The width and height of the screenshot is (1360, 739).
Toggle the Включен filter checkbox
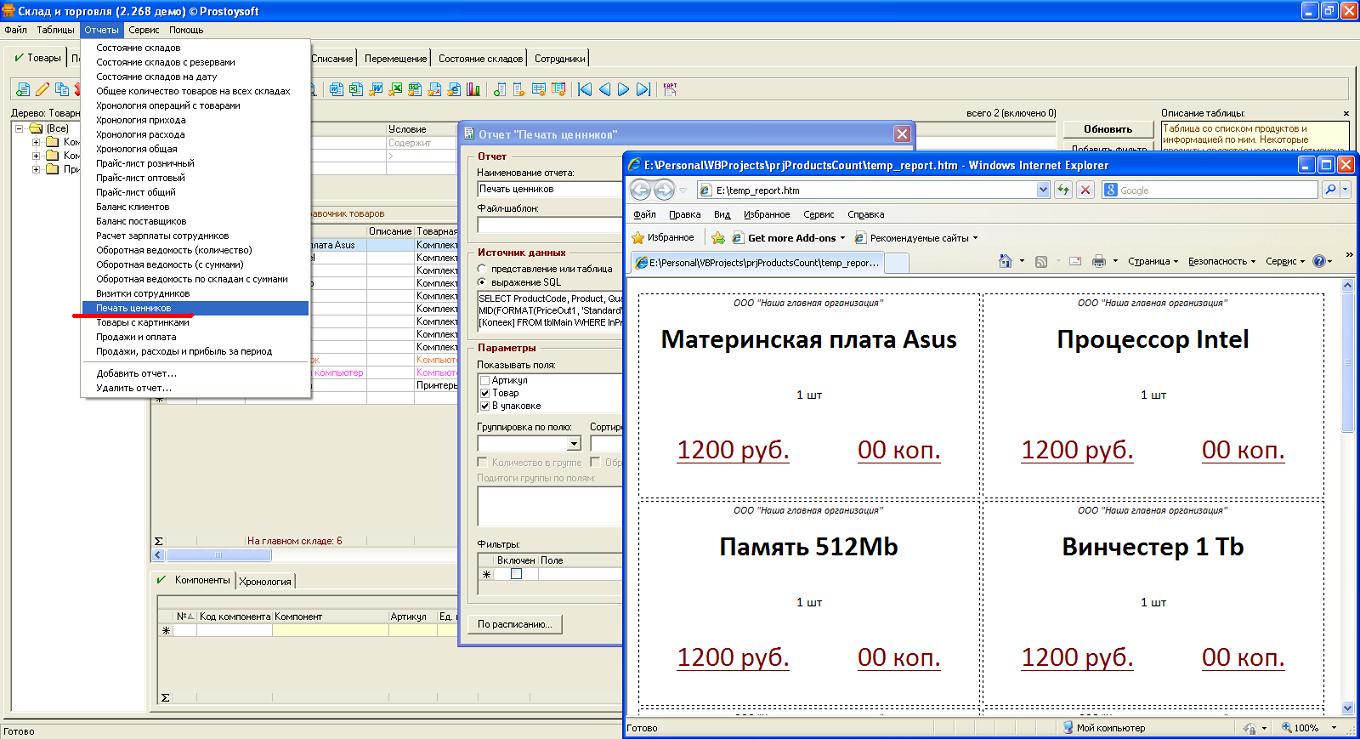516,574
